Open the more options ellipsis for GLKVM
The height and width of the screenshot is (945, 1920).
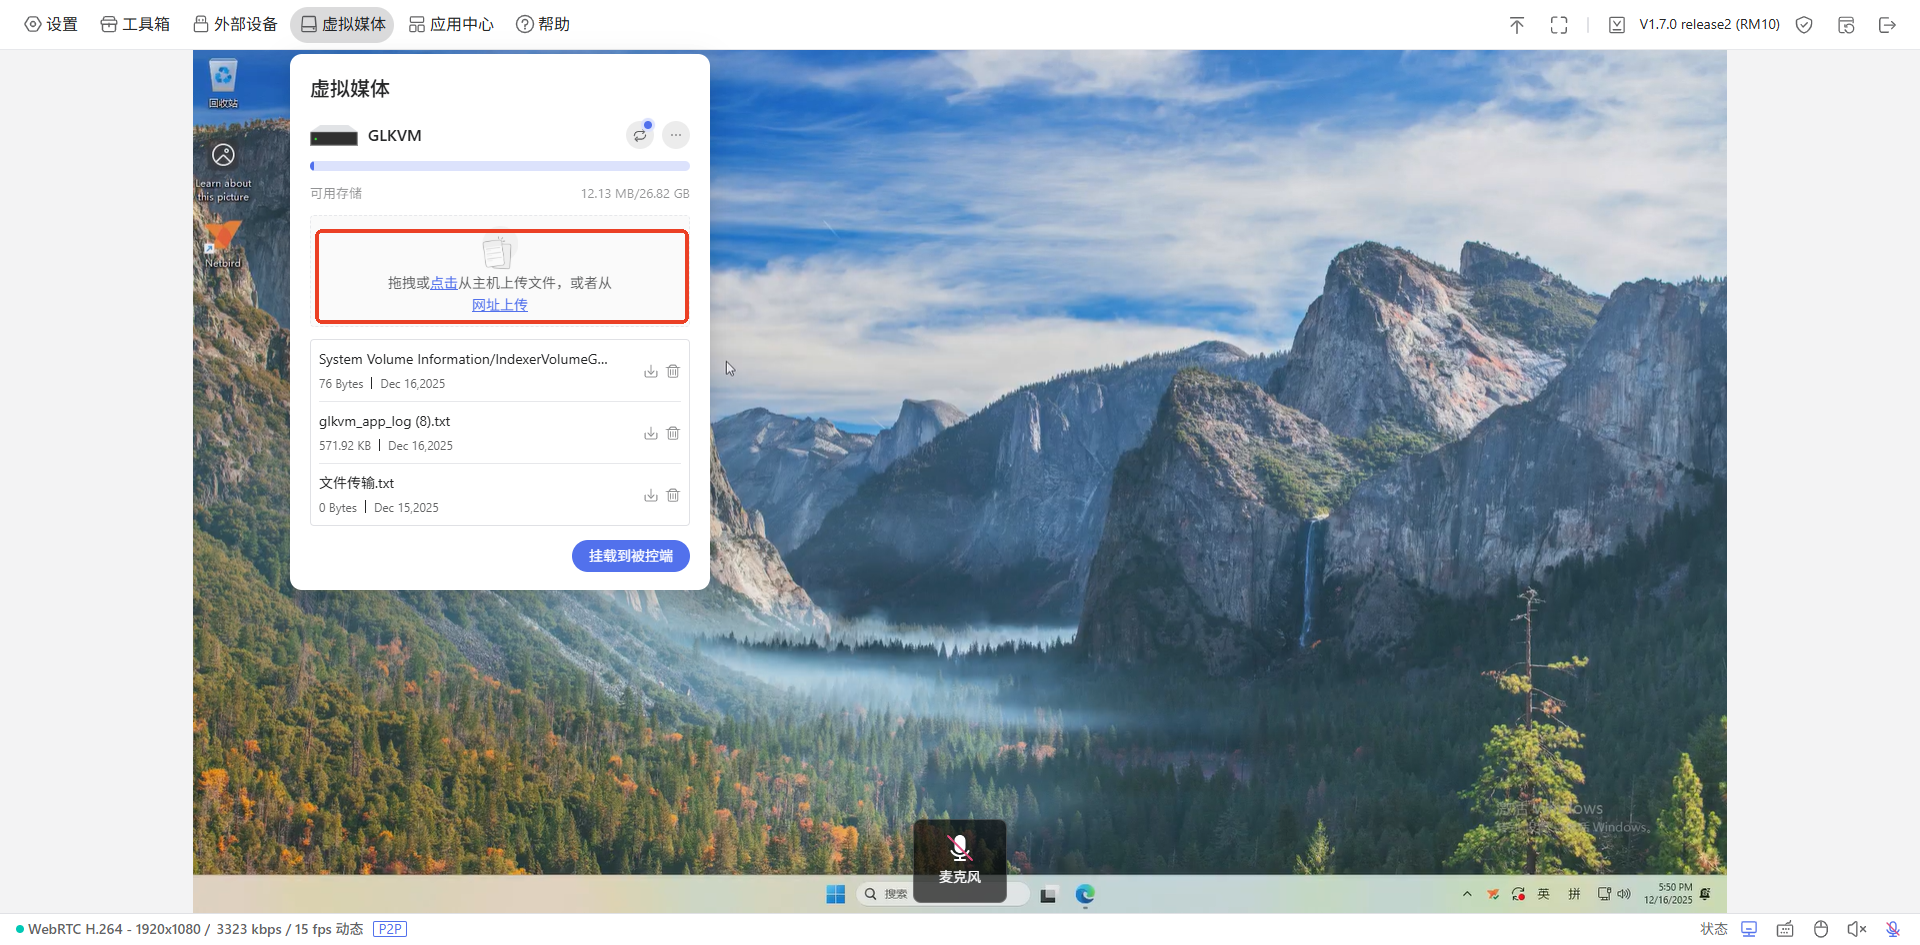[x=676, y=135]
